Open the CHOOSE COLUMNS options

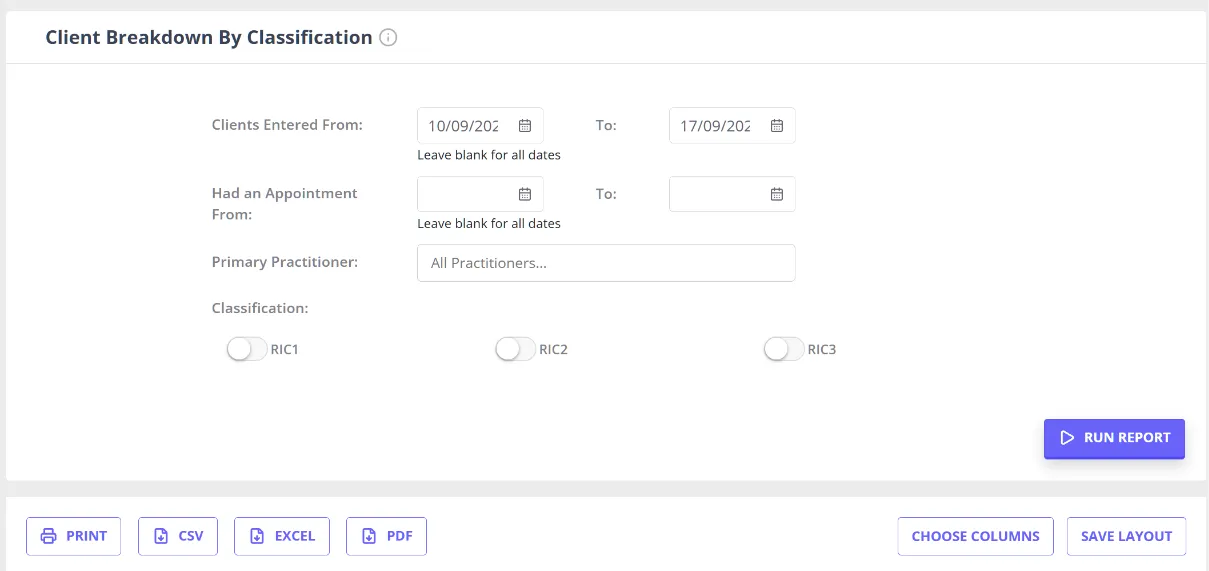coord(975,536)
